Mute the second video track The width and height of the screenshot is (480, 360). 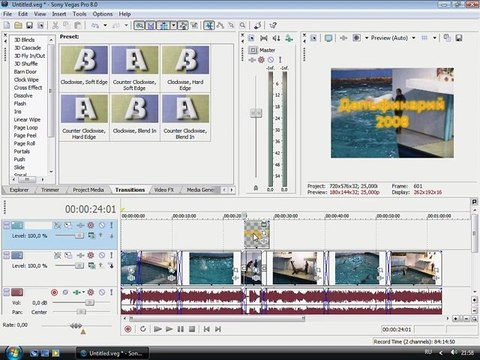[102, 256]
